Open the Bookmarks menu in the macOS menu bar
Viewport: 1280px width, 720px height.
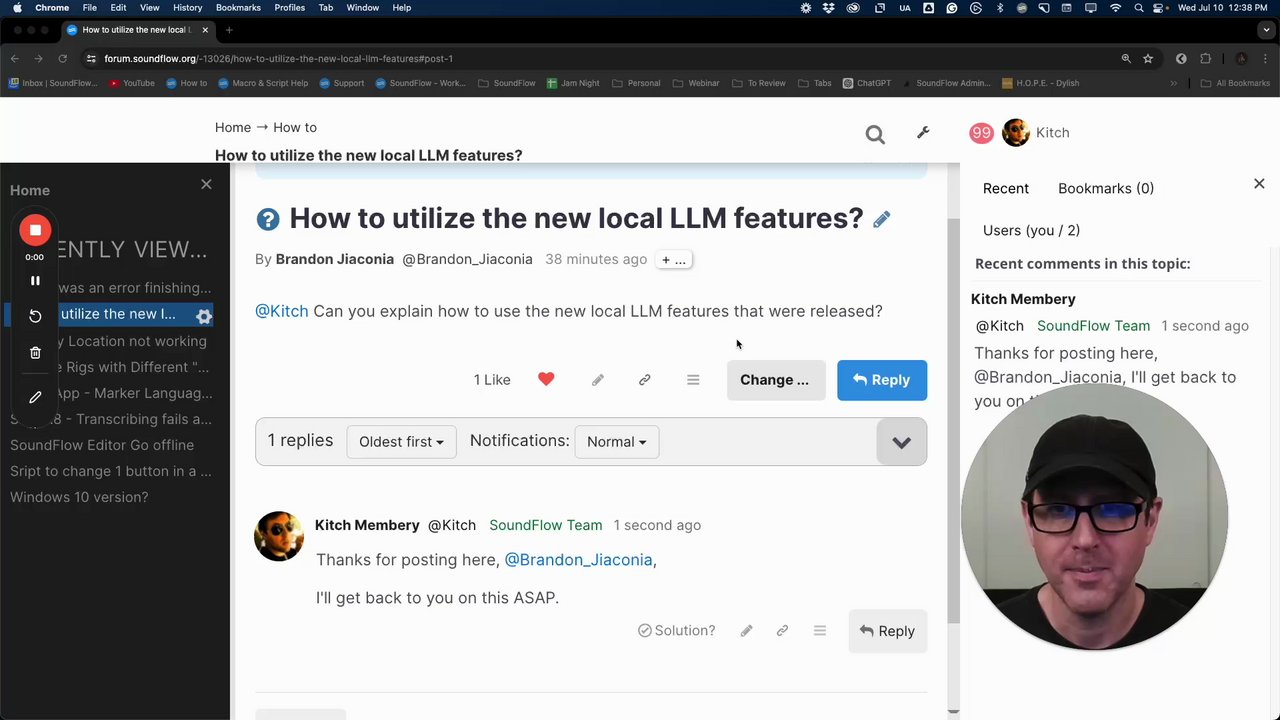coord(238,8)
